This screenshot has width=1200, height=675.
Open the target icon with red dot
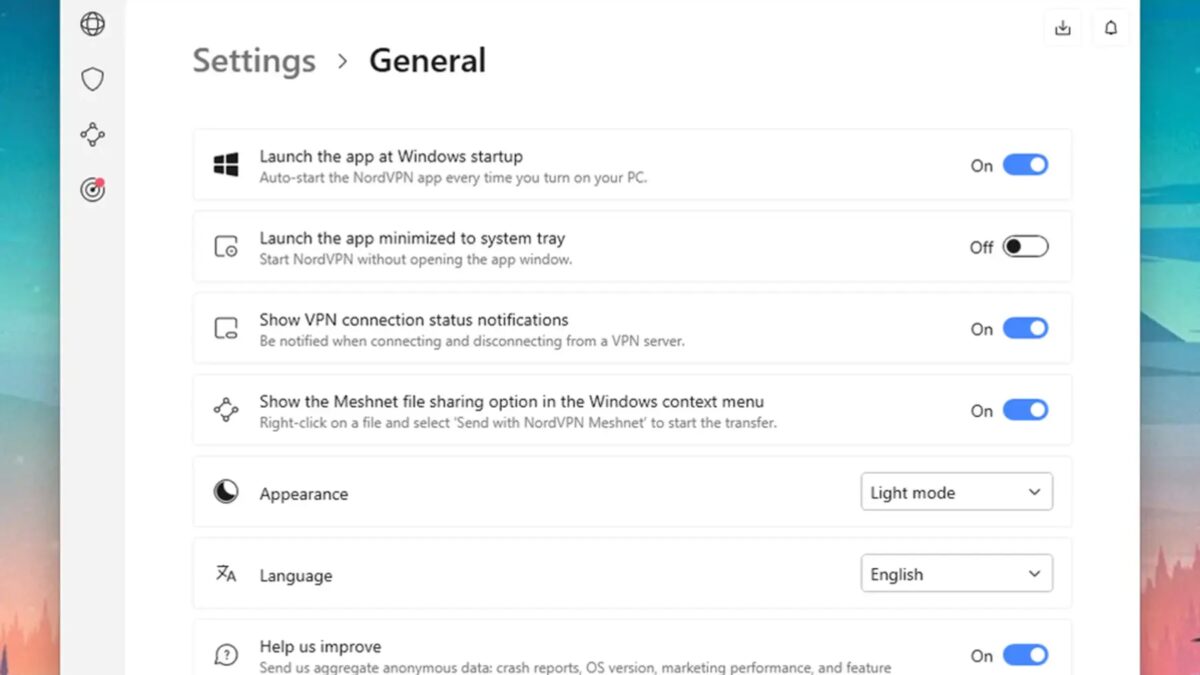[x=93, y=189]
